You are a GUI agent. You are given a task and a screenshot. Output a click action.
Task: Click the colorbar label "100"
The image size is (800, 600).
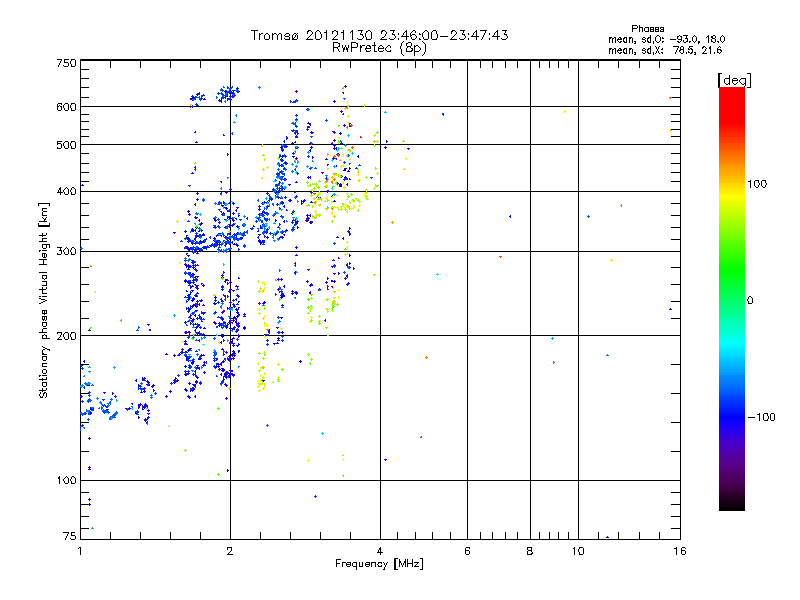point(757,184)
